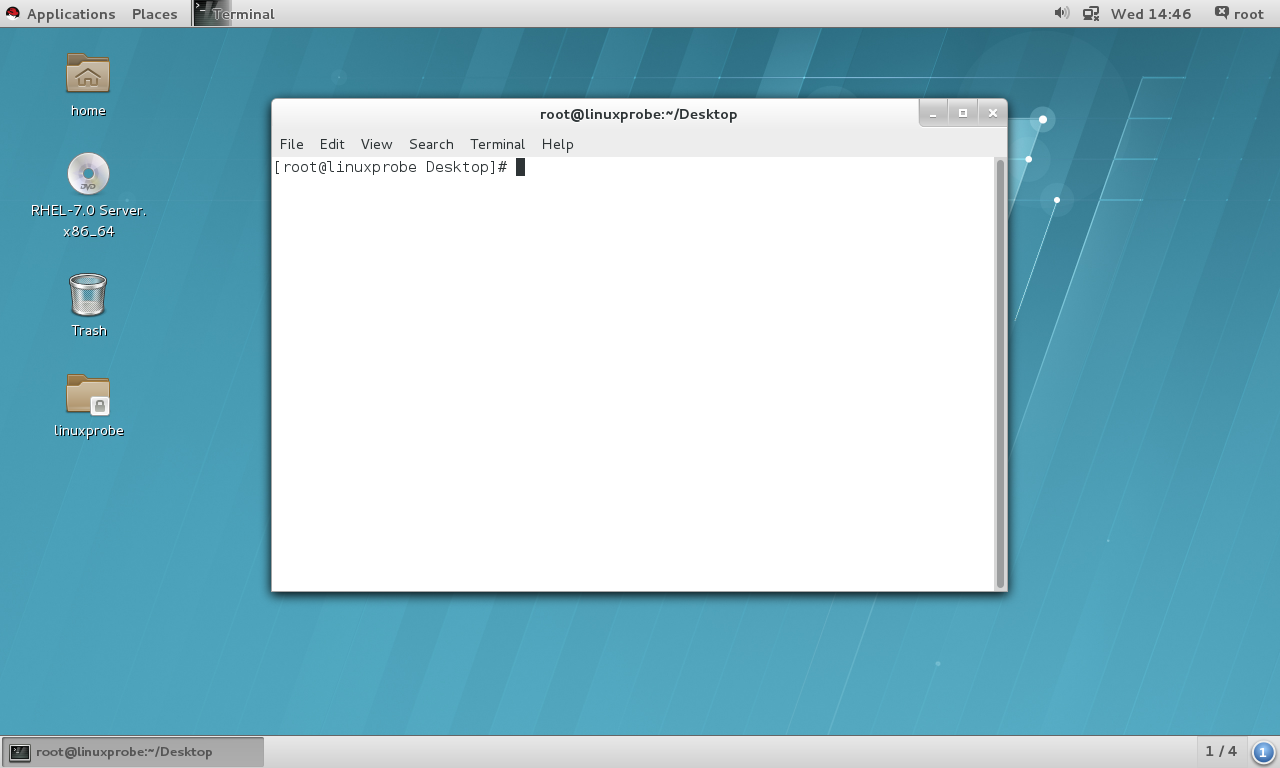The image size is (1280, 768).
Task: Open the home folder desktop icon
Action: [x=88, y=74]
